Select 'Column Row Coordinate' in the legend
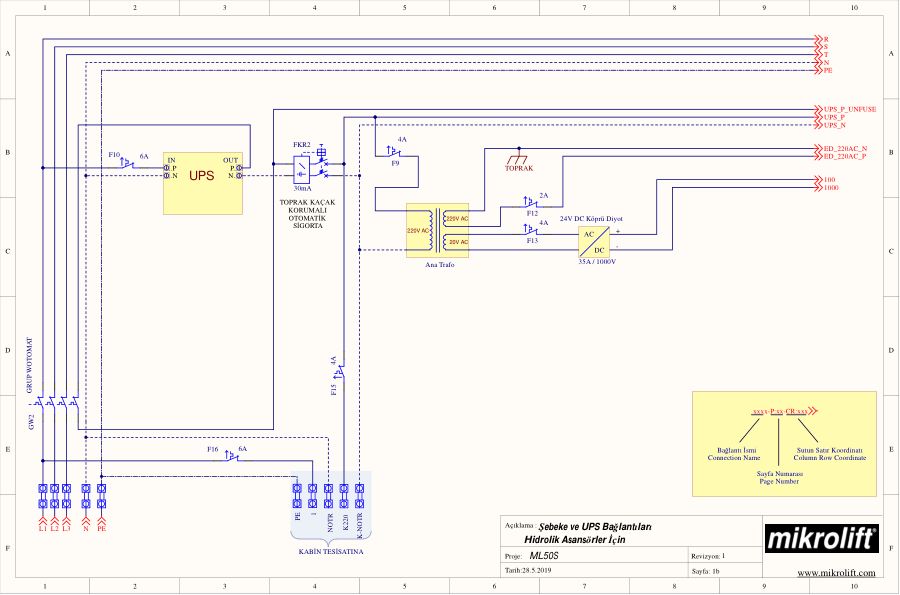The image size is (900, 595). click(x=830, y=458)
